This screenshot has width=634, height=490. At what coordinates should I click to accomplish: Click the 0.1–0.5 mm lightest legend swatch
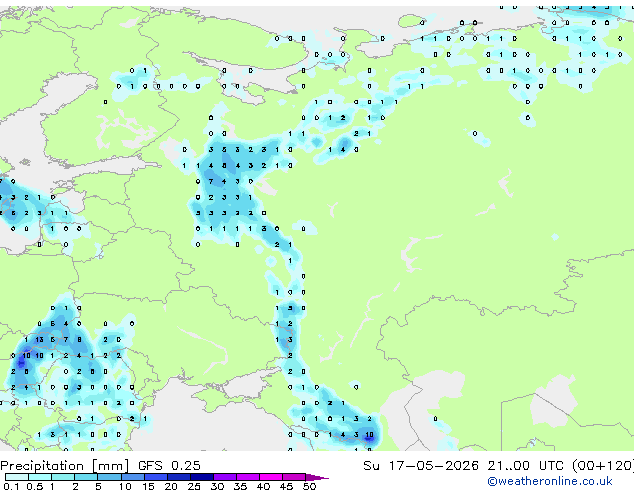17,477
